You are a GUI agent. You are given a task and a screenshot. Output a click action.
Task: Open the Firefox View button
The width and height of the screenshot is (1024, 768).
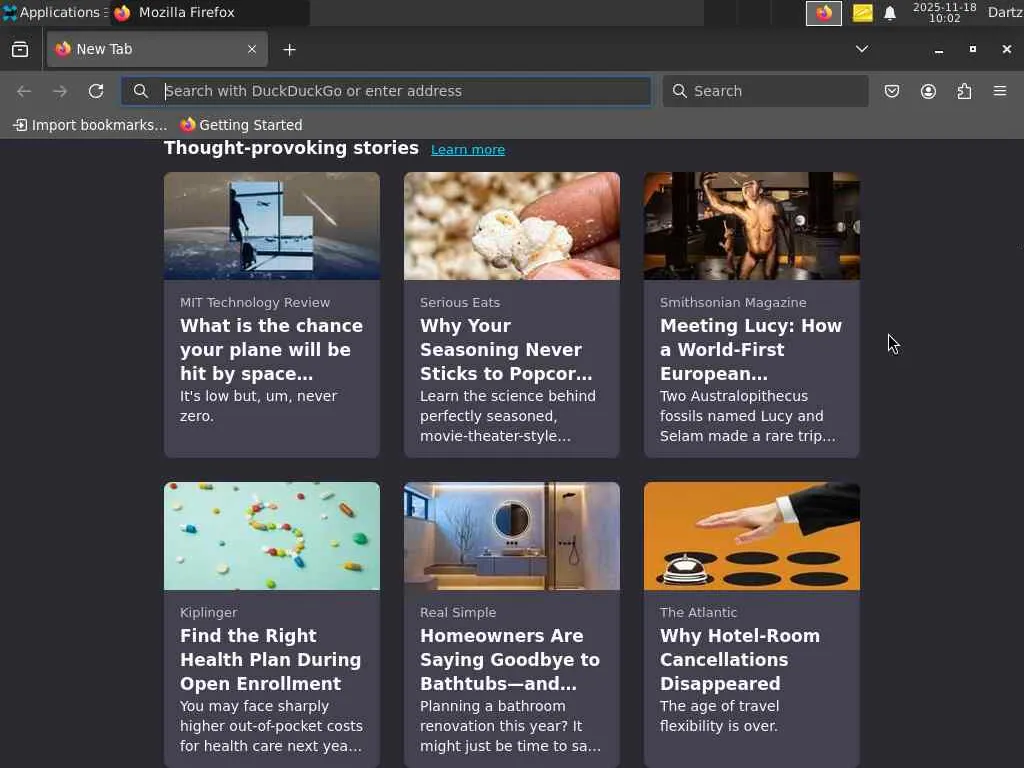tap(20, 49)
